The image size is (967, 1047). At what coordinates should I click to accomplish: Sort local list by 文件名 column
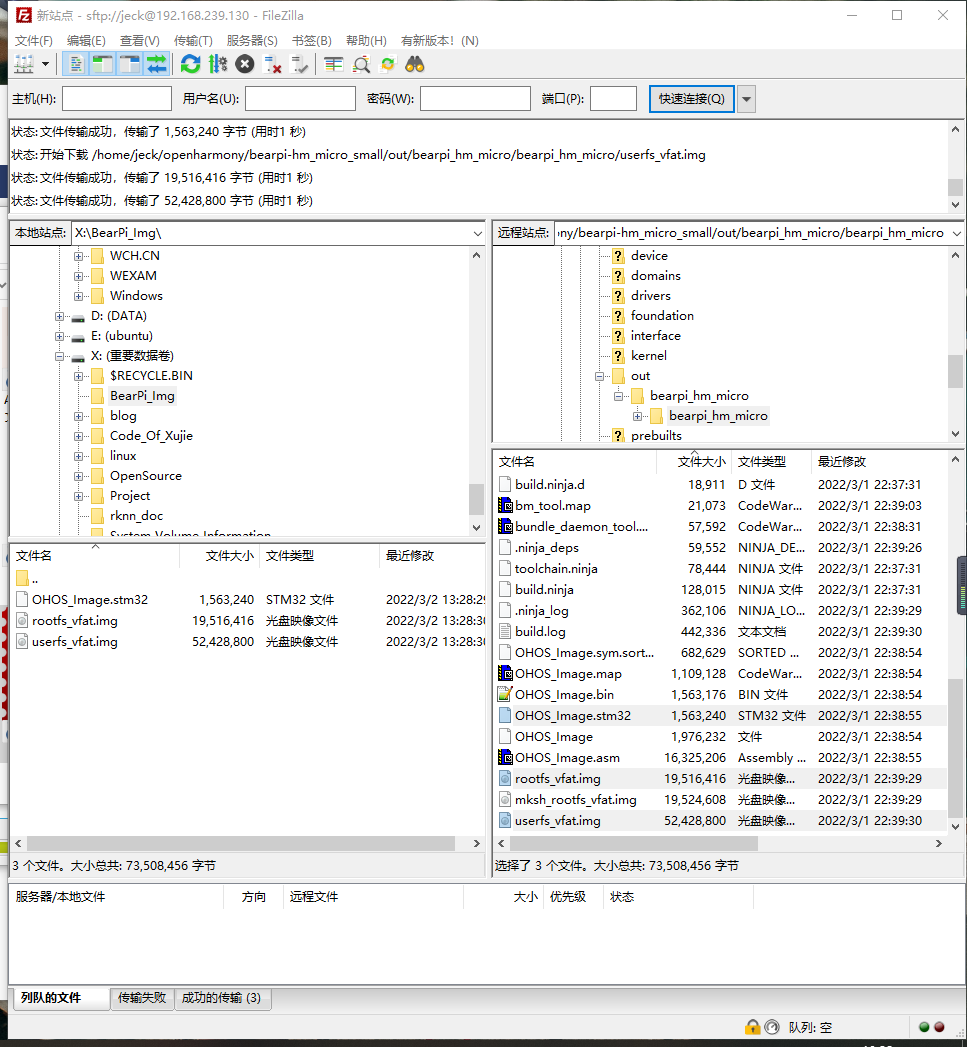(95, 556)
